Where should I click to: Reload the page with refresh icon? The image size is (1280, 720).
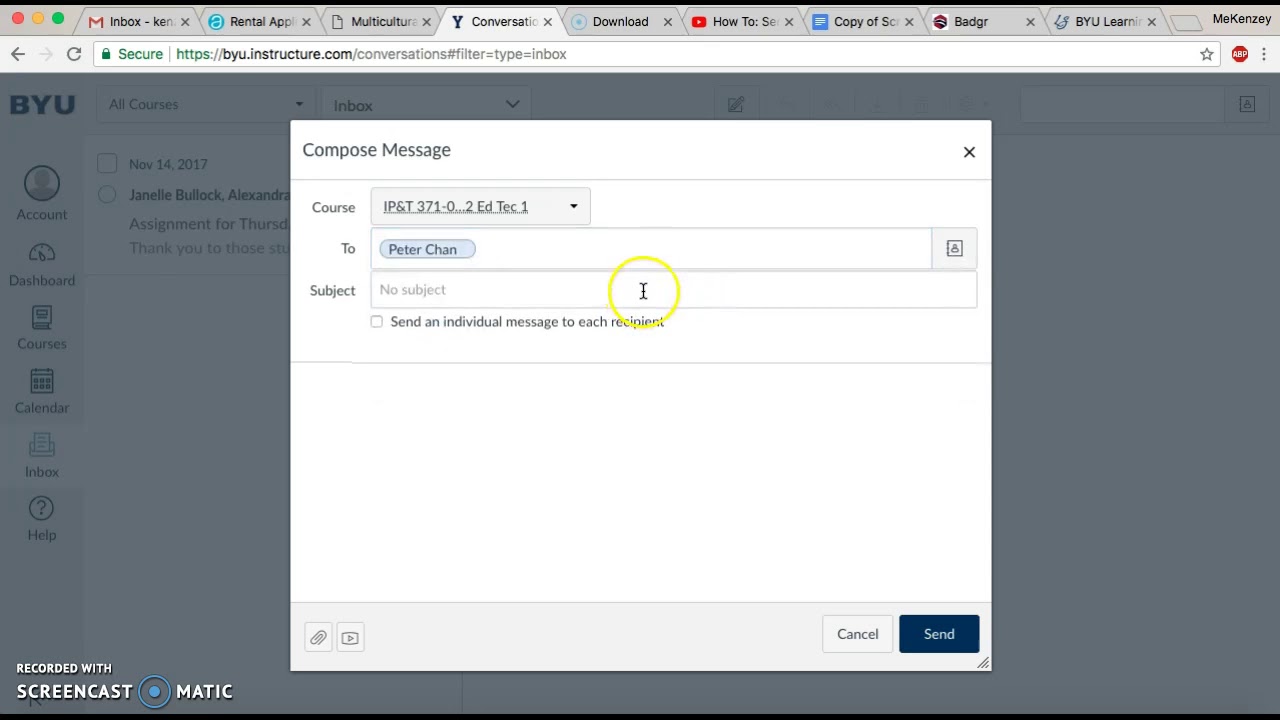[x=74, y=54]
